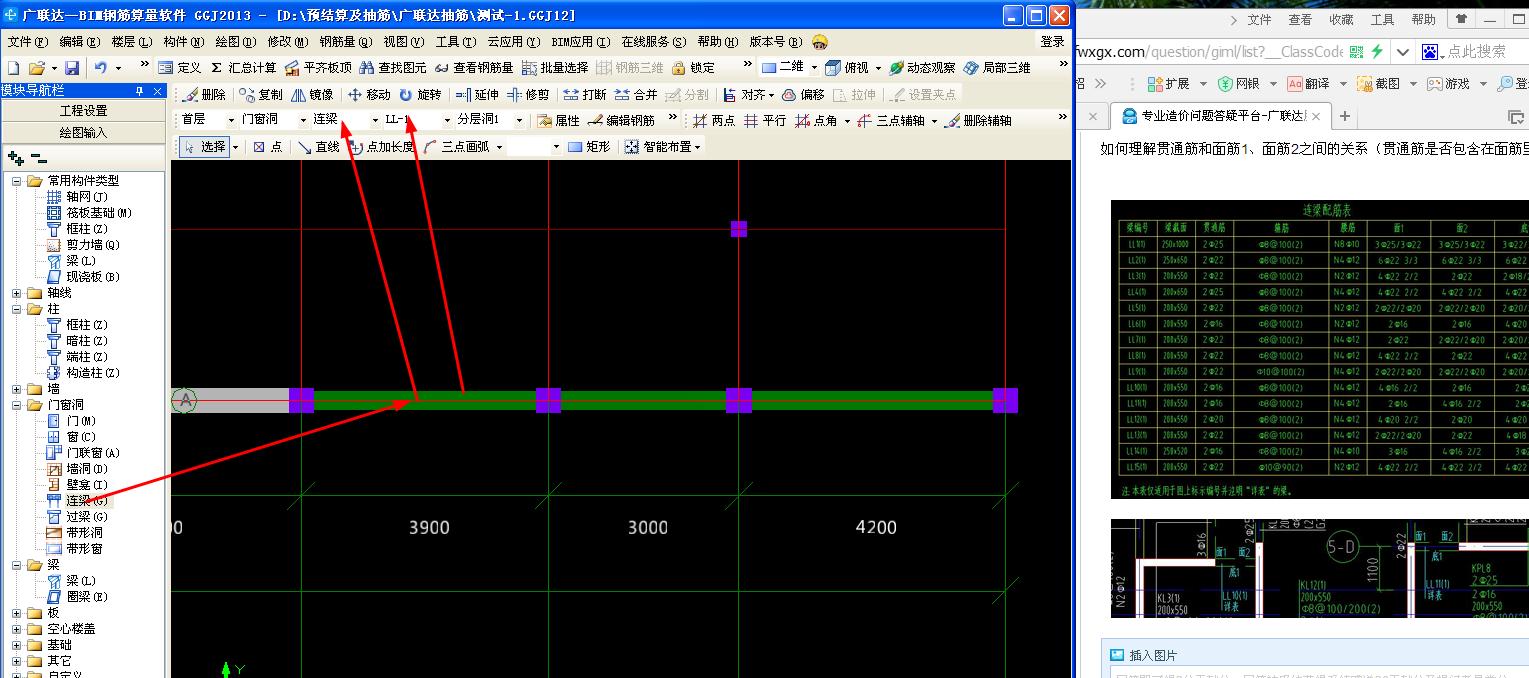Viewport: 1529px width, 678px height.
Task: Click the 锁定 lock tool
Action: click(x=693, y=68)
